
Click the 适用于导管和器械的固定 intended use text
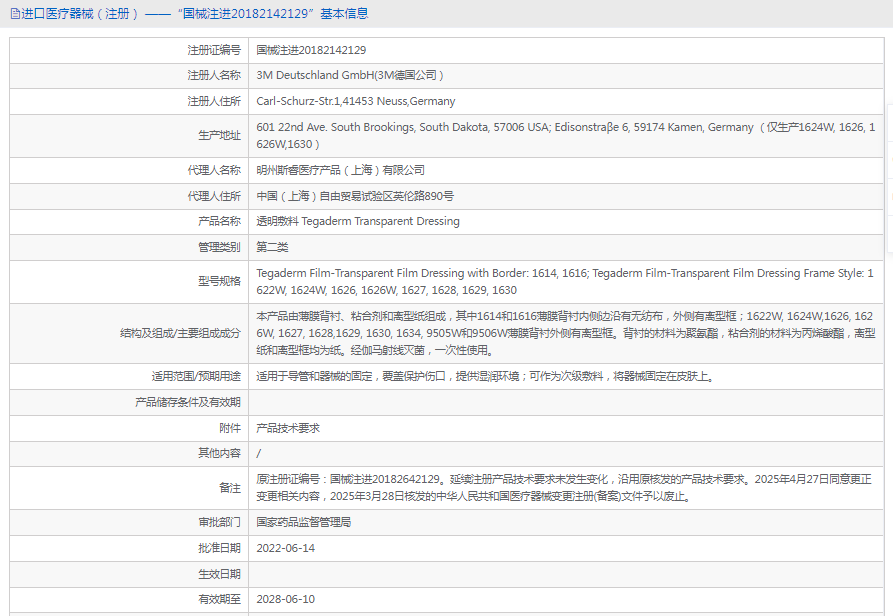486,376
